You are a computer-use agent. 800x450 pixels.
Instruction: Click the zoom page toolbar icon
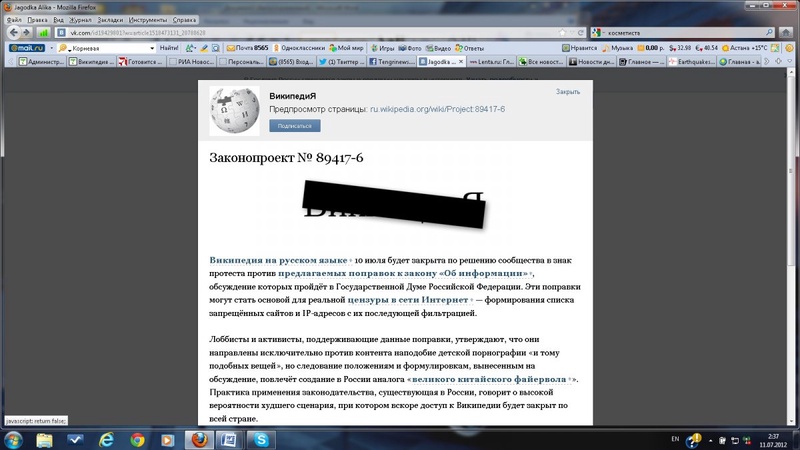[216, 48]
